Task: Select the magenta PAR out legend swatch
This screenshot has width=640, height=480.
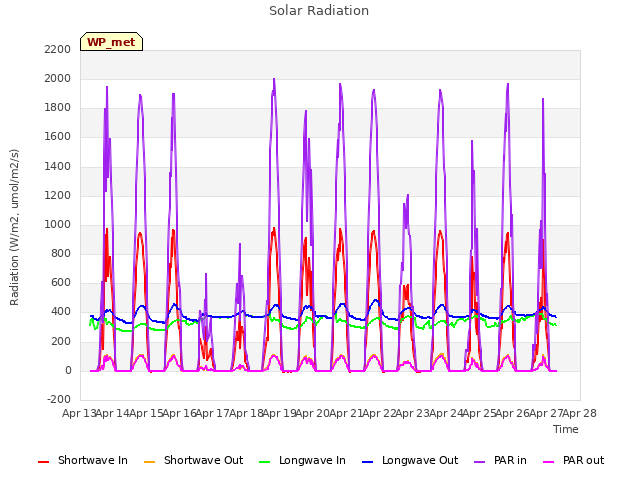Action: [x=549, y=462]
